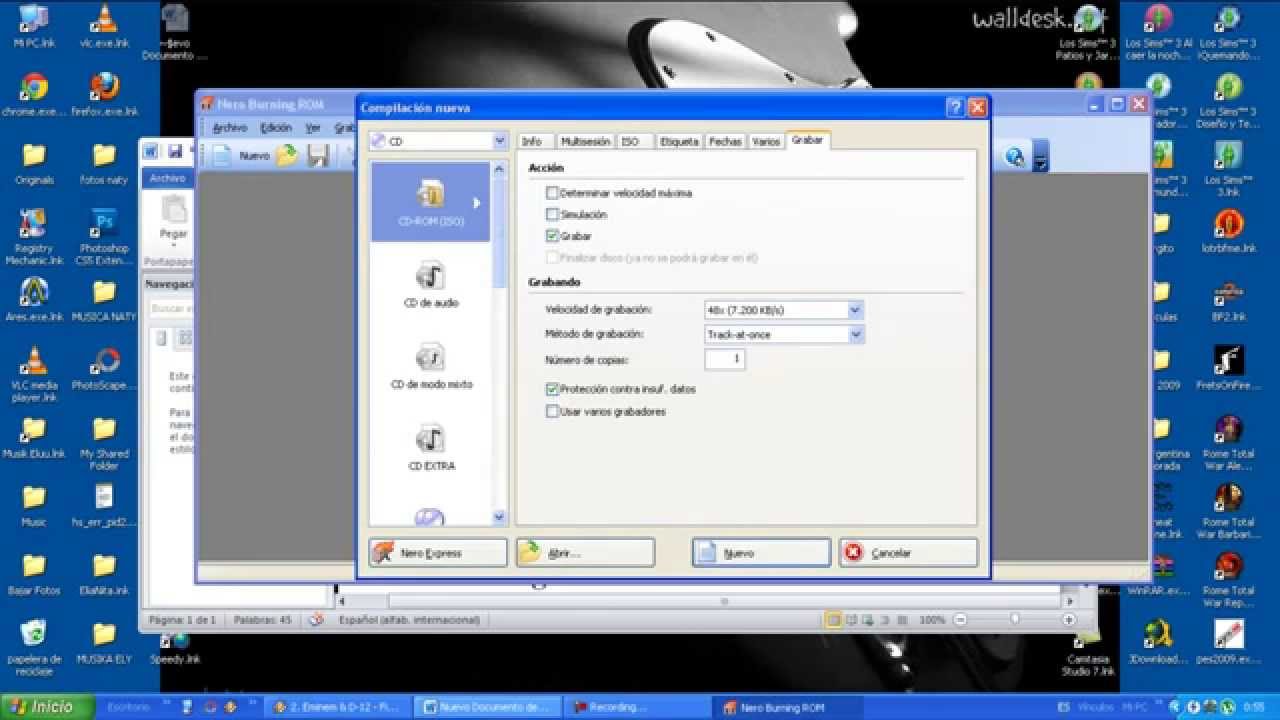Click the save disk icon in Nero toolbar

click(318, 156)
